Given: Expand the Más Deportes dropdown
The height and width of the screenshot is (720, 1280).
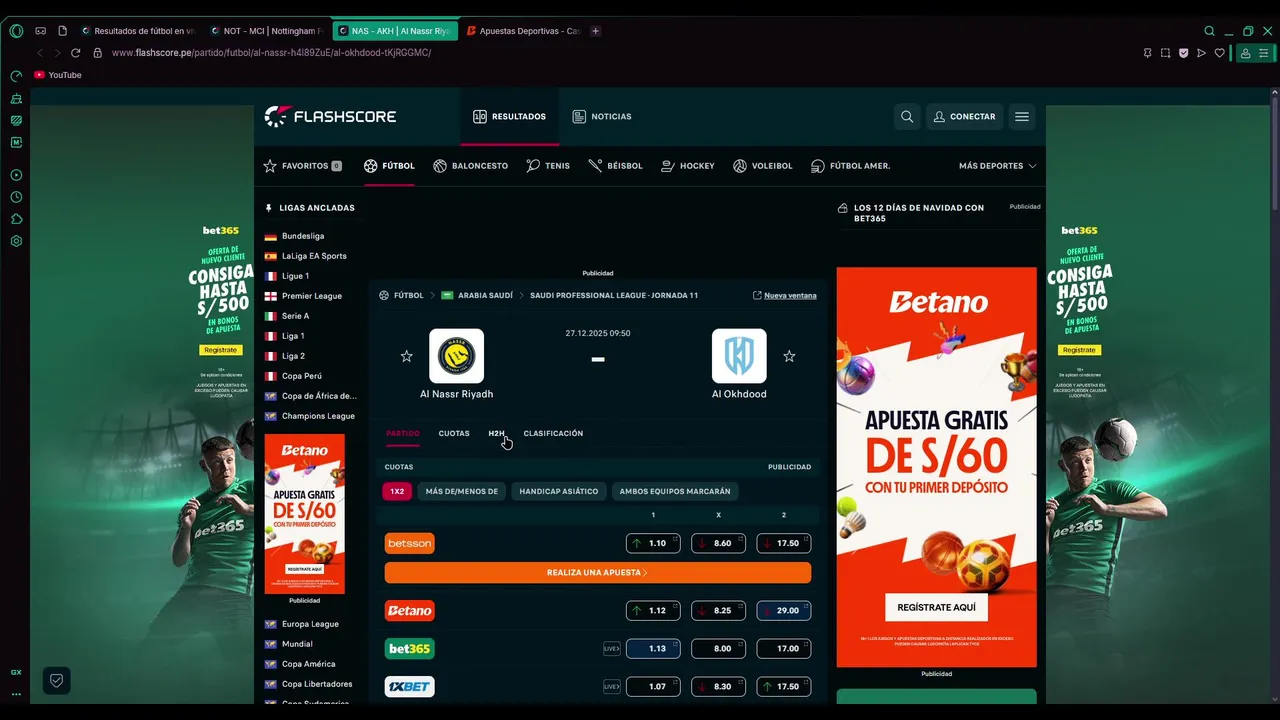Looking at the screenshot, I should tap(997, 166).
